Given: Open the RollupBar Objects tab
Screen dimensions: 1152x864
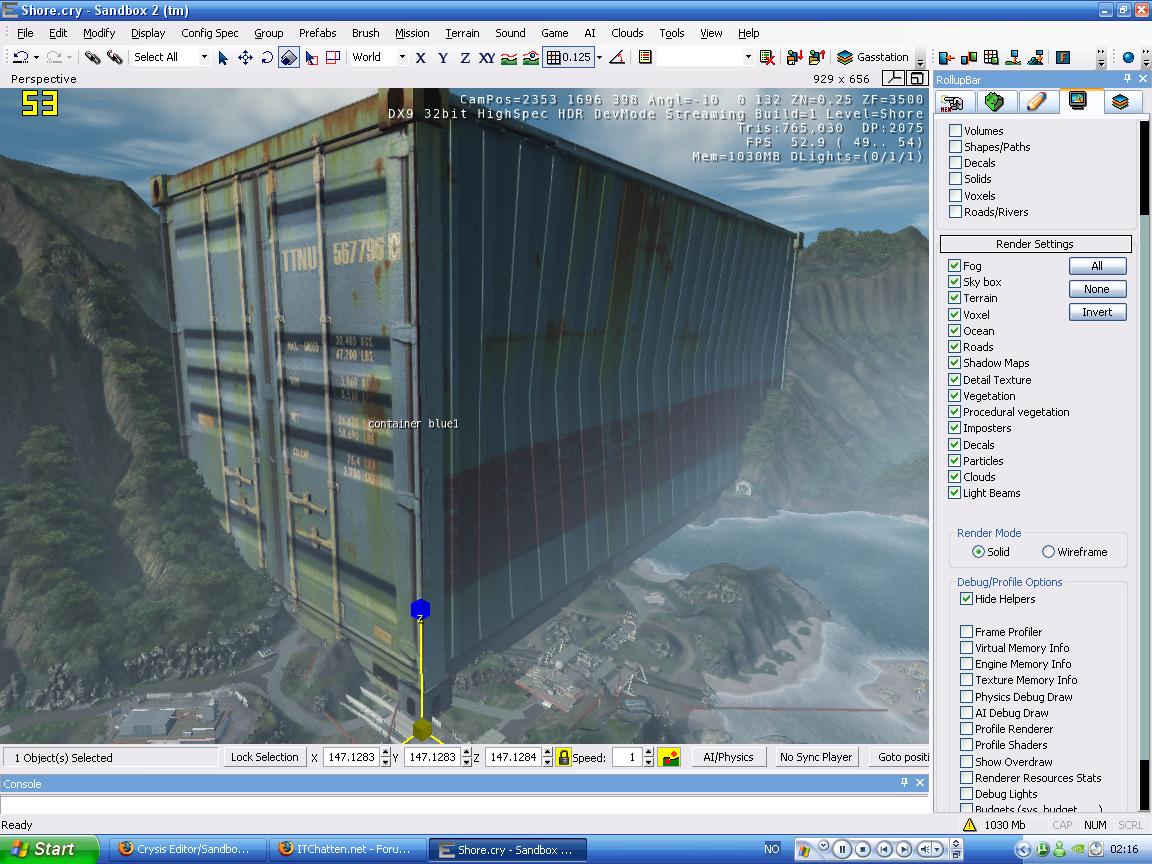Looking at the screenshot, I should [x=954, y=102].
